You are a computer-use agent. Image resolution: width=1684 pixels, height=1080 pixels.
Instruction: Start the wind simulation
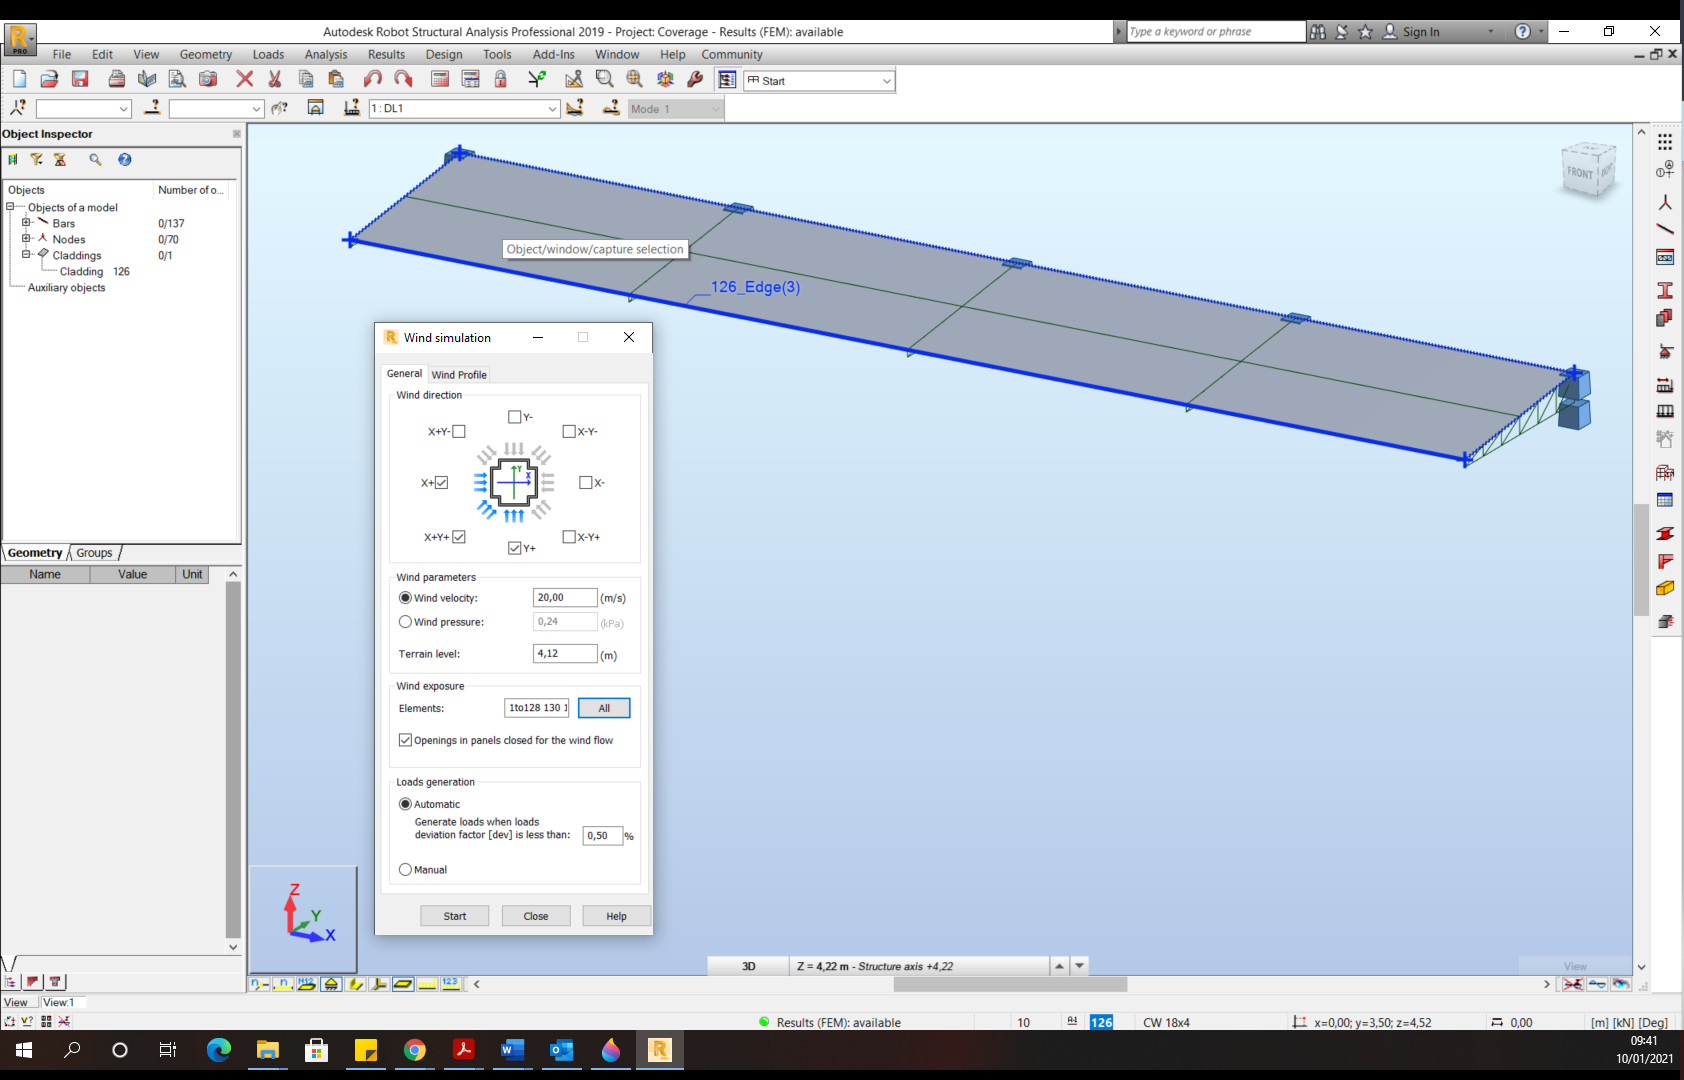click(x=454, y=915)
